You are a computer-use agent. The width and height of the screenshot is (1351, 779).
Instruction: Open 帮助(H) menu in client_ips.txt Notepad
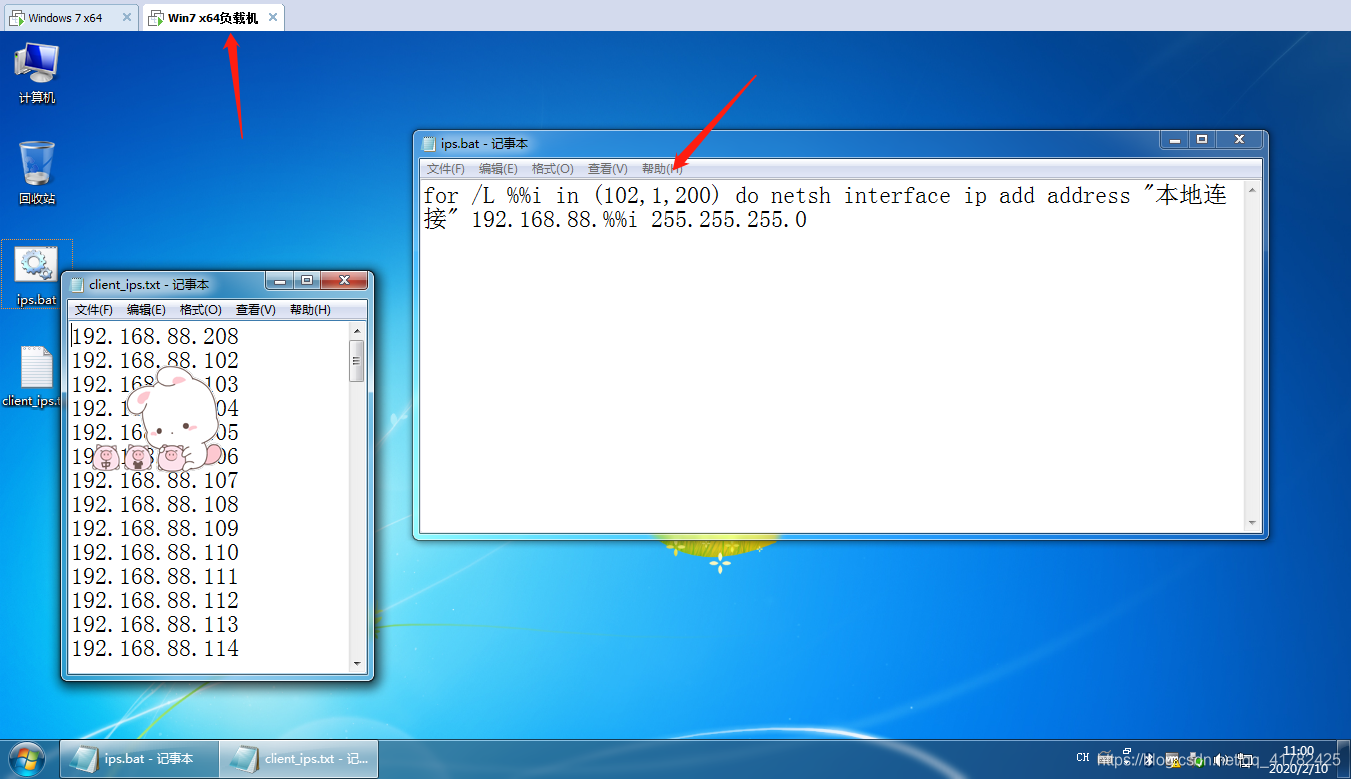click(311, 310)
